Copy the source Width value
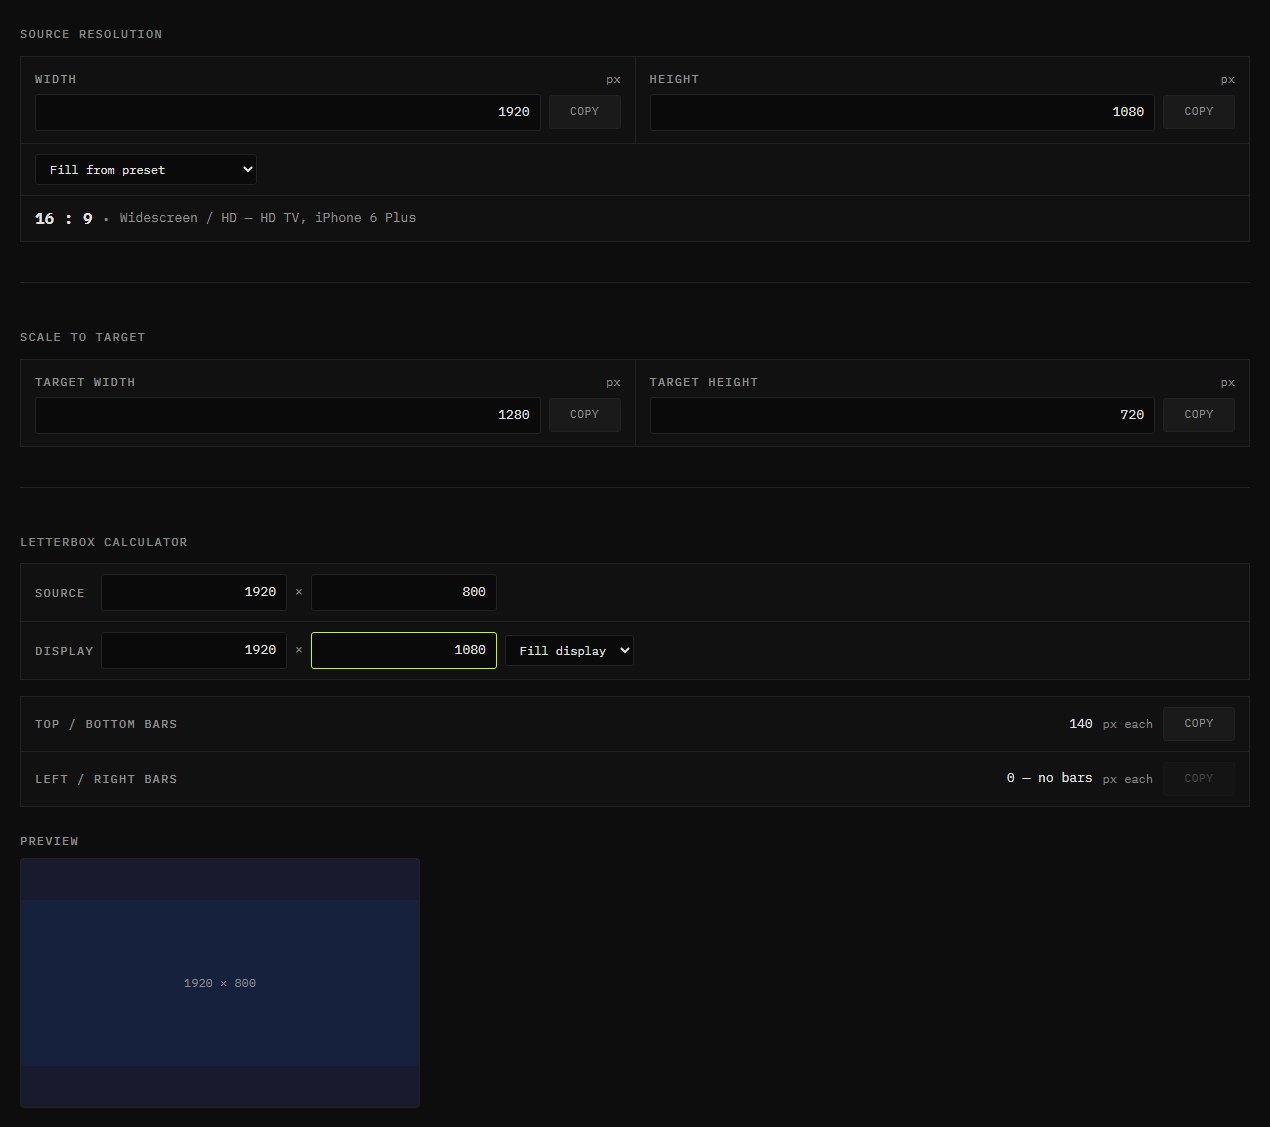1270x1127 pixels. click(x=585, y=112)
